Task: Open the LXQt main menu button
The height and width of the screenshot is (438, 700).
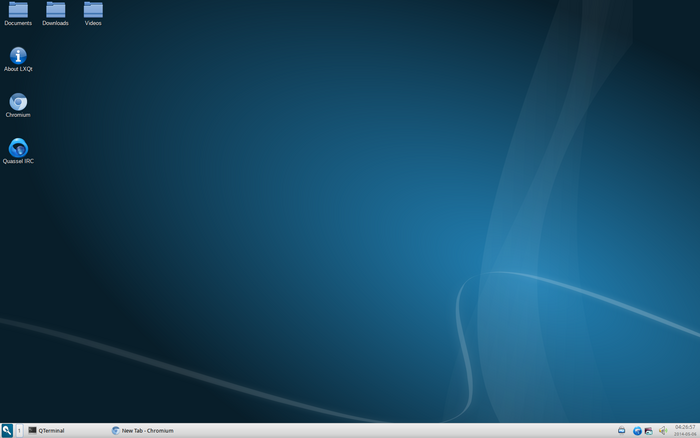Action: point(7,430)
